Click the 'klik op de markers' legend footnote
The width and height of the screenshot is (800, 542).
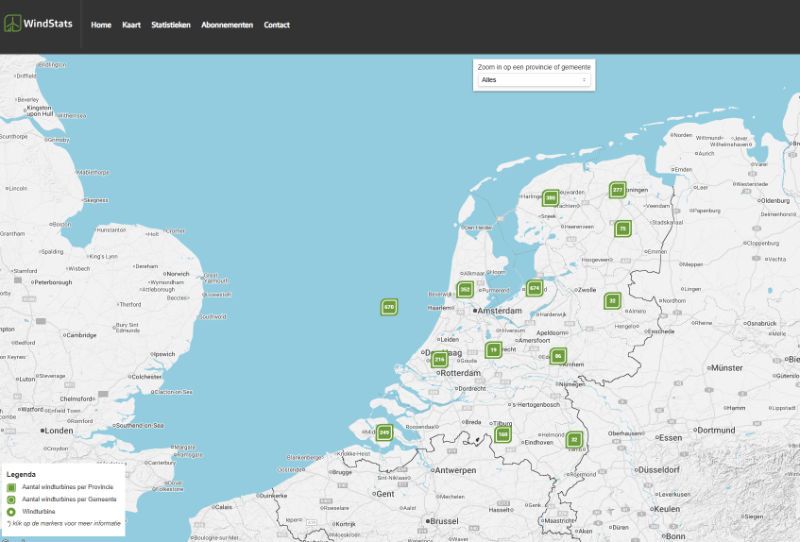64,524
